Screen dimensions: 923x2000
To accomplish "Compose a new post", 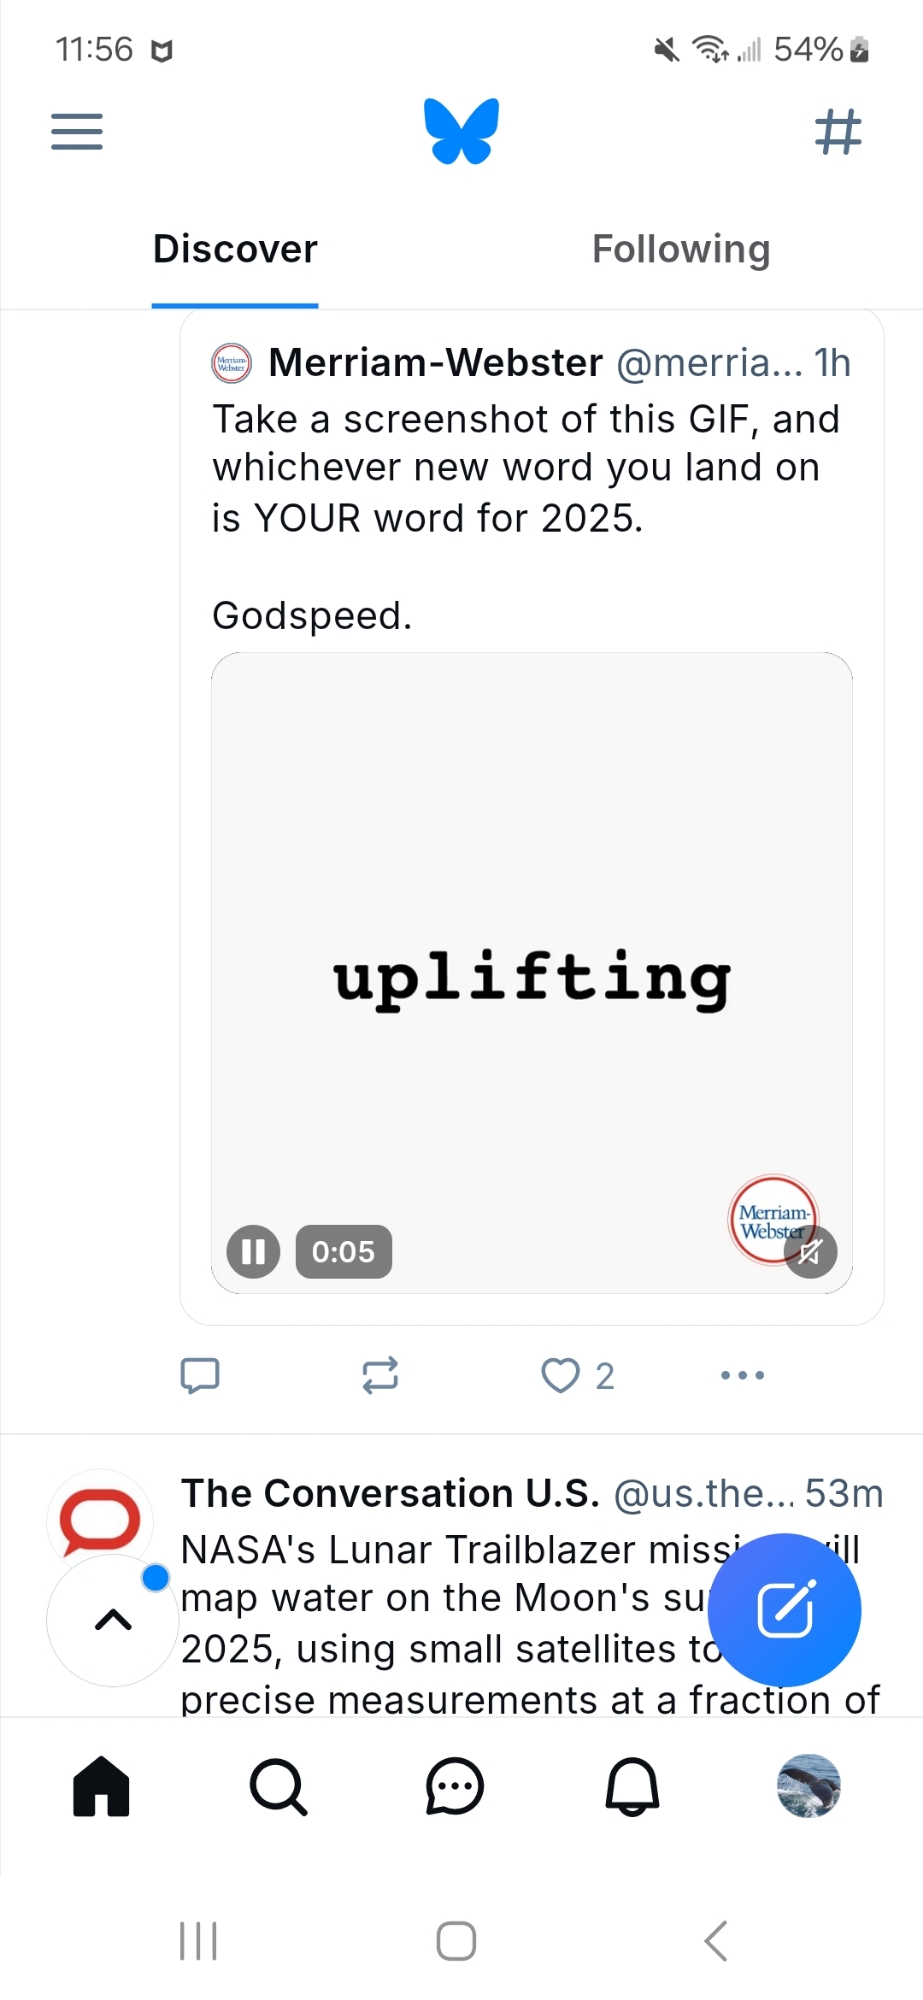I will (x=785, y=1609).
